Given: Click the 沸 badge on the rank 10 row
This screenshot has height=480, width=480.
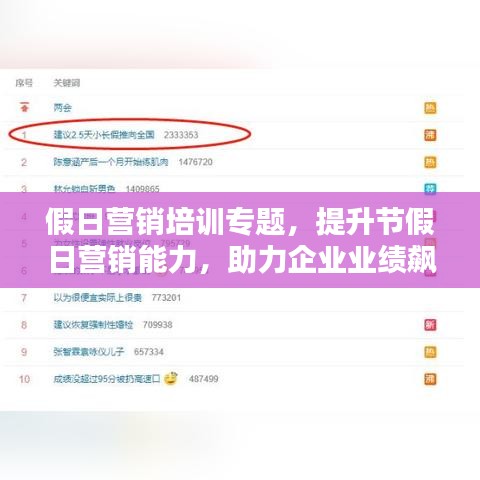Looking at the screenshot, I should point(430,379).
